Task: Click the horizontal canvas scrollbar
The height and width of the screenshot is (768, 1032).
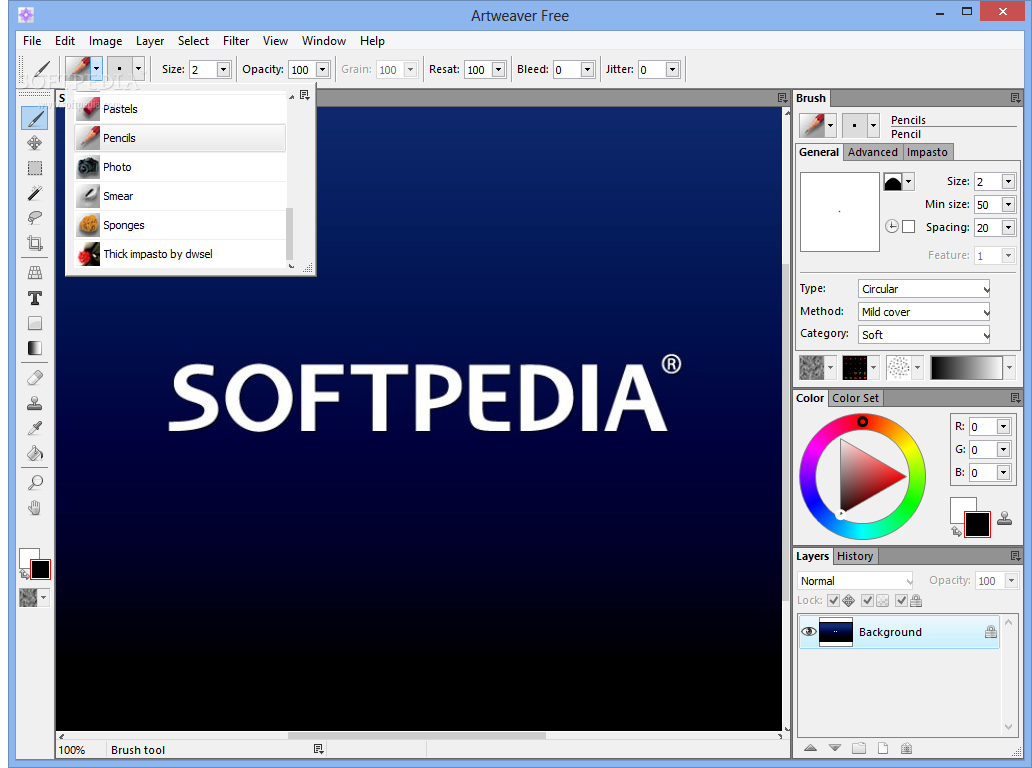Action: (417, 736)
